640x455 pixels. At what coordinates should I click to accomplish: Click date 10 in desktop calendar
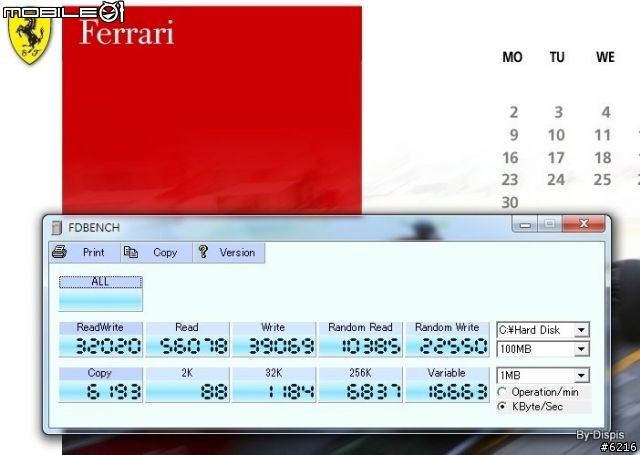556,135
